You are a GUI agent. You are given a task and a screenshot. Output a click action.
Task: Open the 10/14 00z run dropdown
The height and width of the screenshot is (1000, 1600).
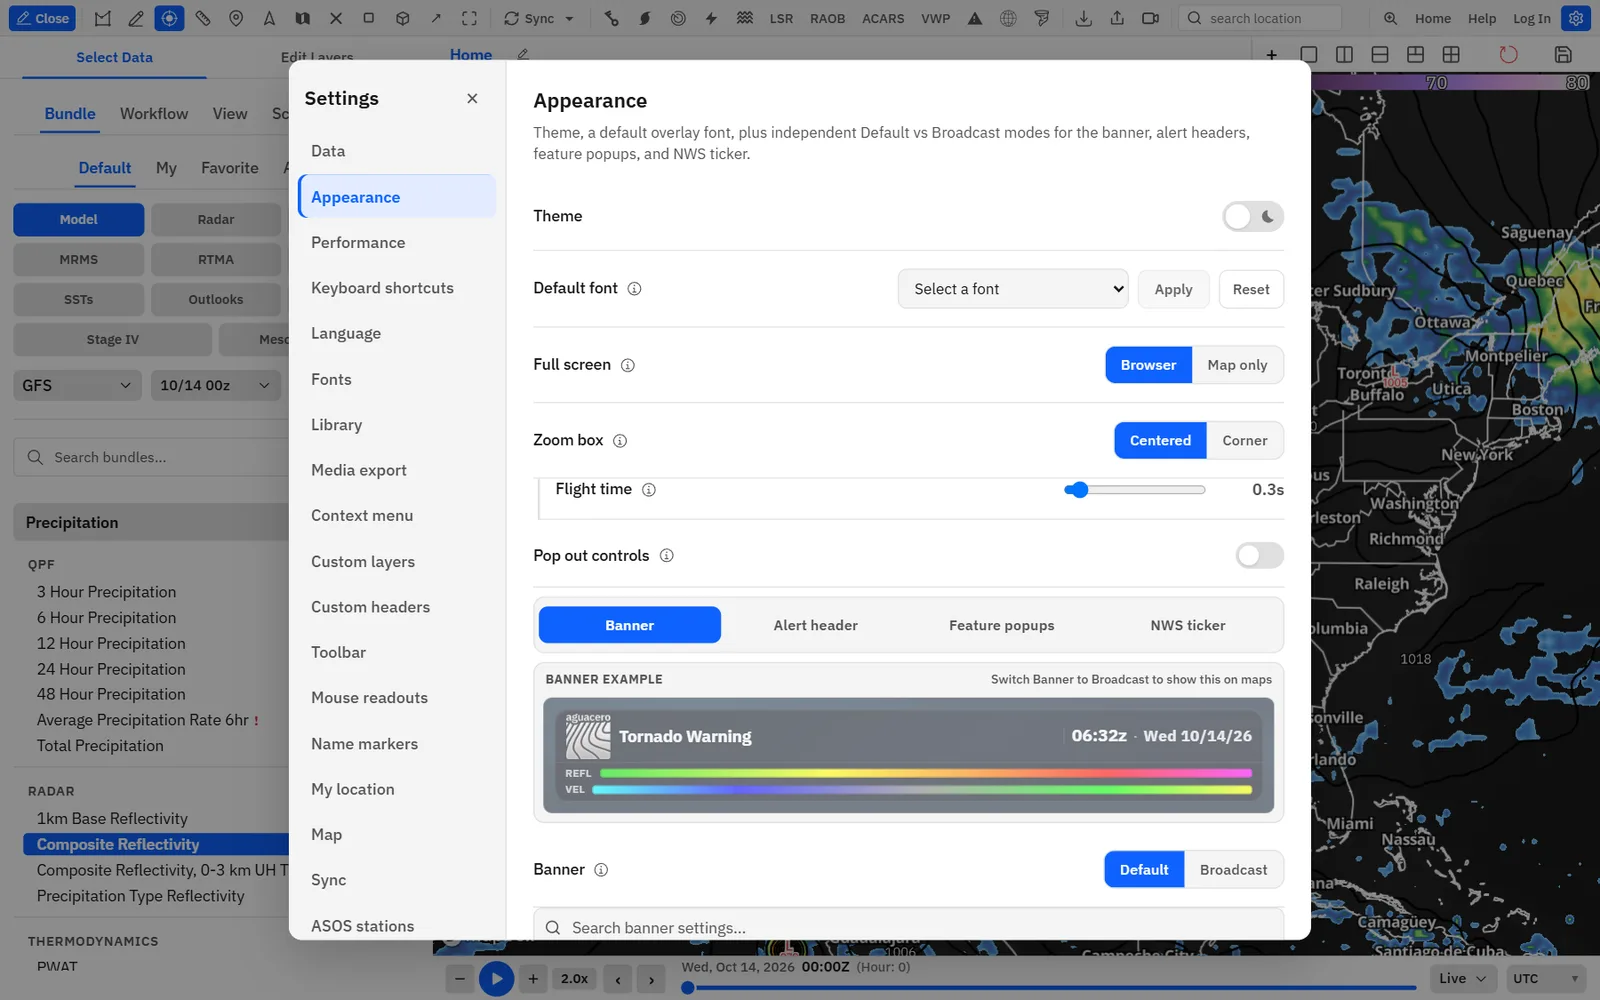[x=215, y=385]
